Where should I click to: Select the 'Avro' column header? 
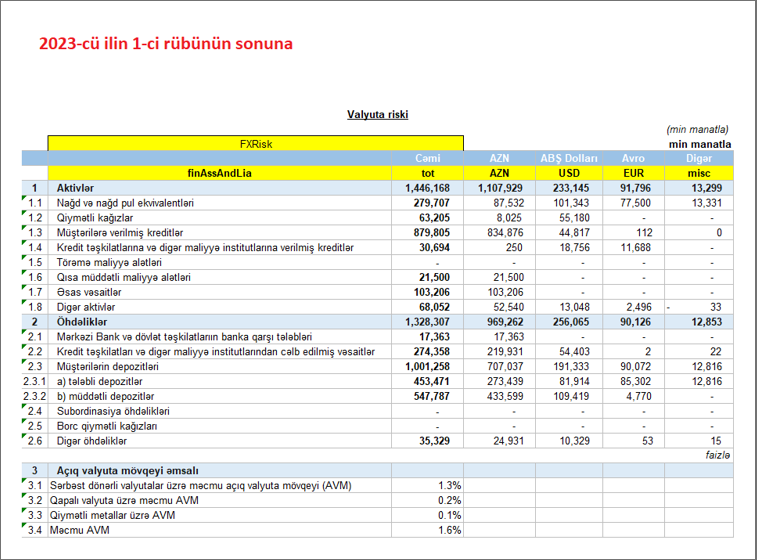tap(632, 159)
